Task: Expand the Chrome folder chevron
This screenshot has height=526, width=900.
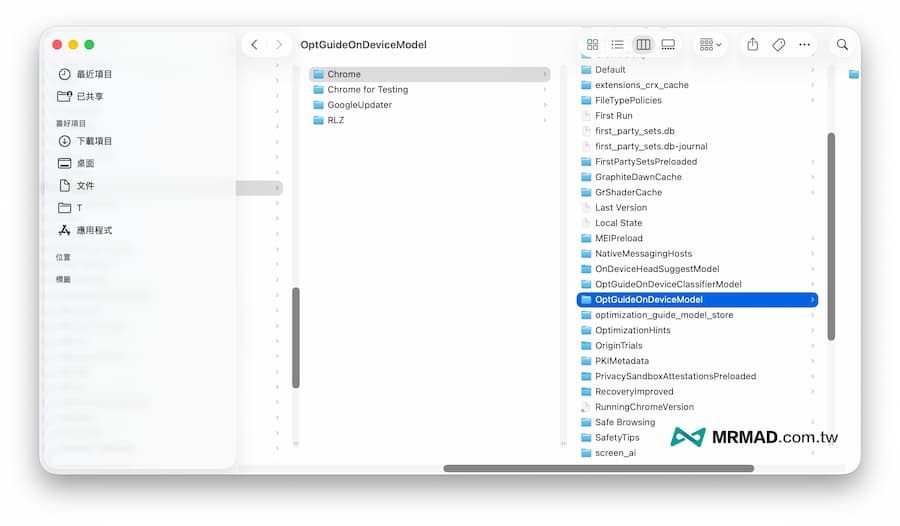Action: tap(545, 74)
